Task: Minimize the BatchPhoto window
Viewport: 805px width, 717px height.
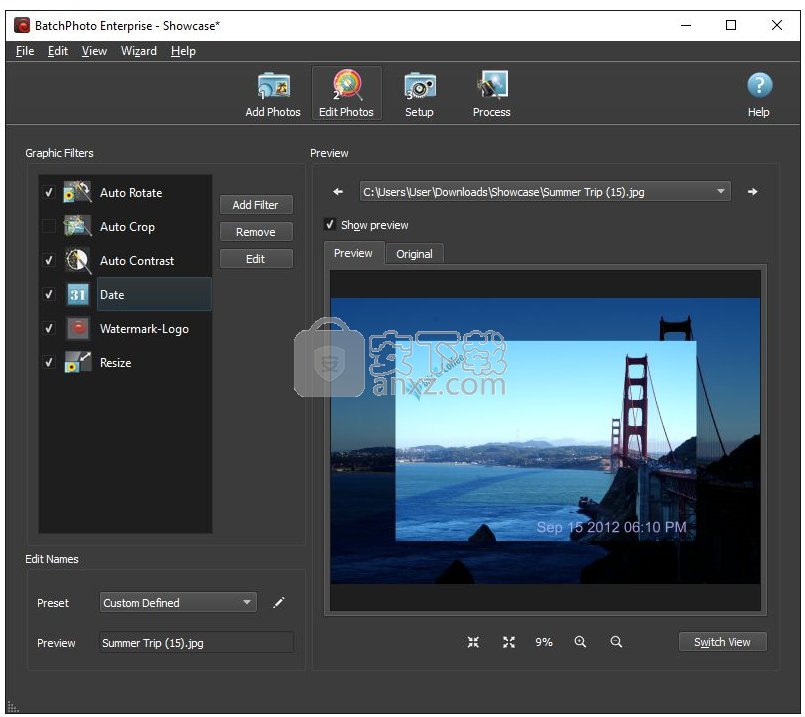Action: click(x=686, y=25)
